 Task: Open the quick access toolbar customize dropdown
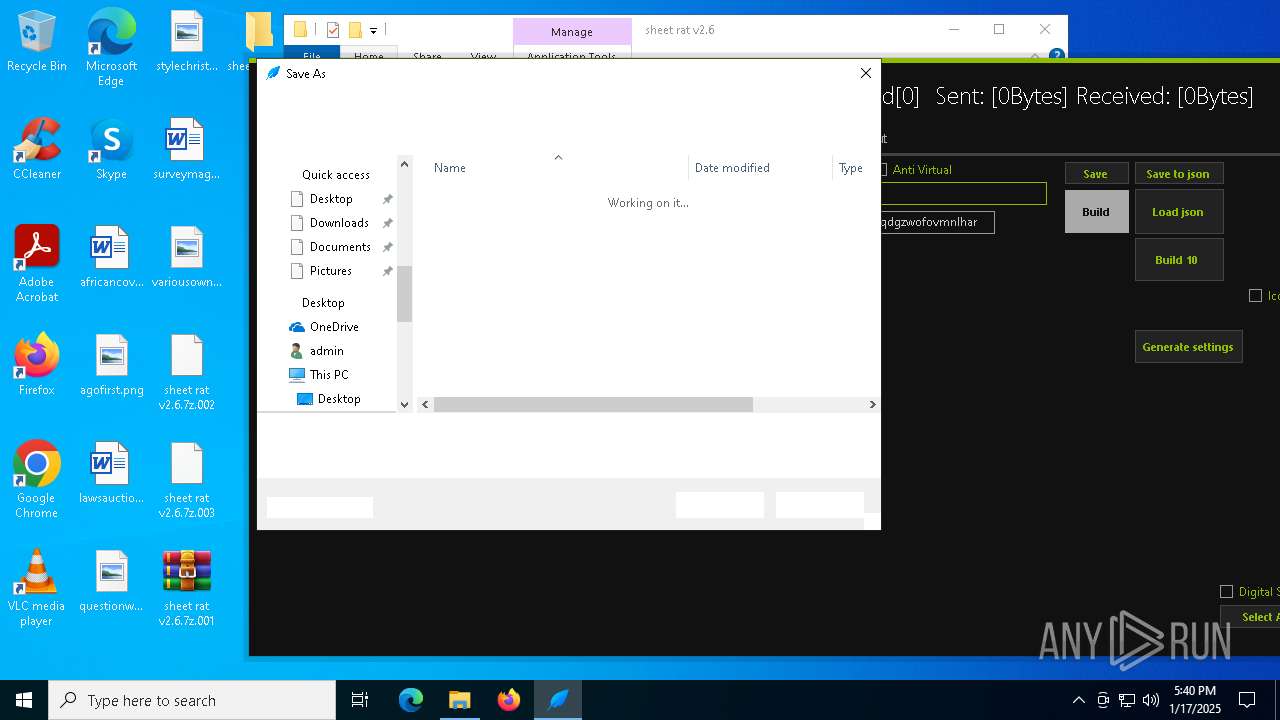[x=373, y=31]
